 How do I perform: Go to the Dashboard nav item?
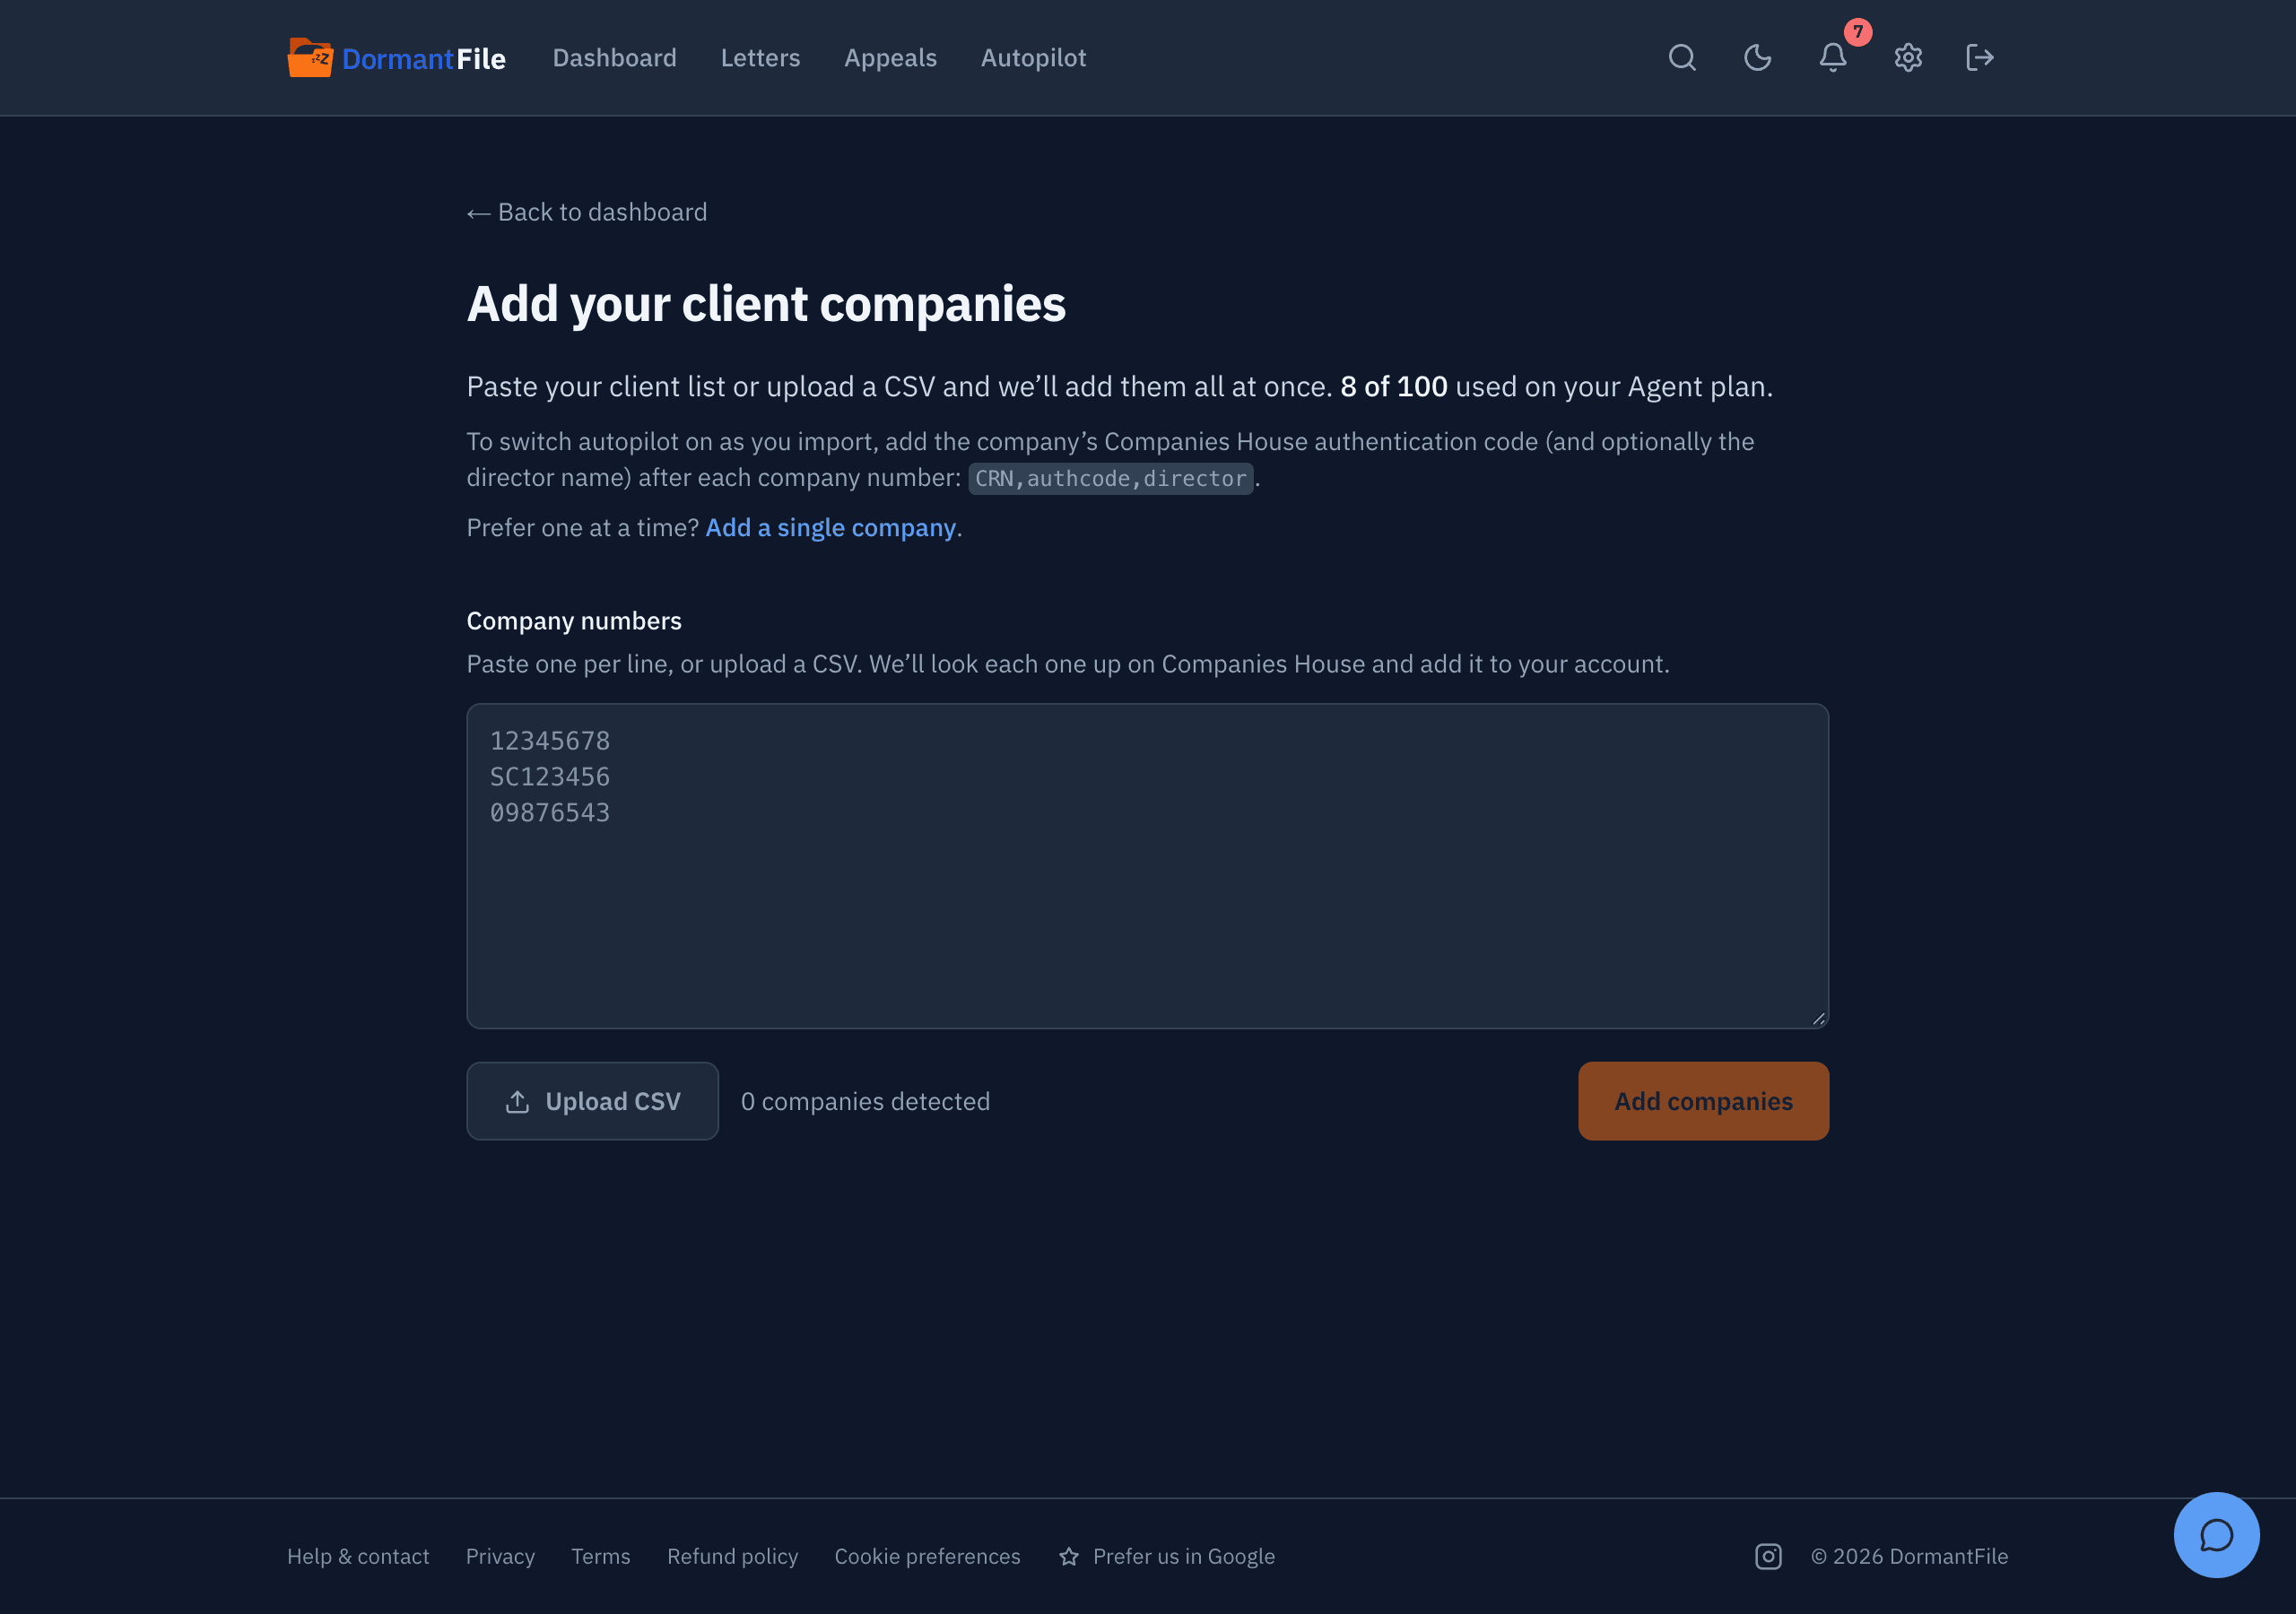pyautogui.click(x=615, y=58)
